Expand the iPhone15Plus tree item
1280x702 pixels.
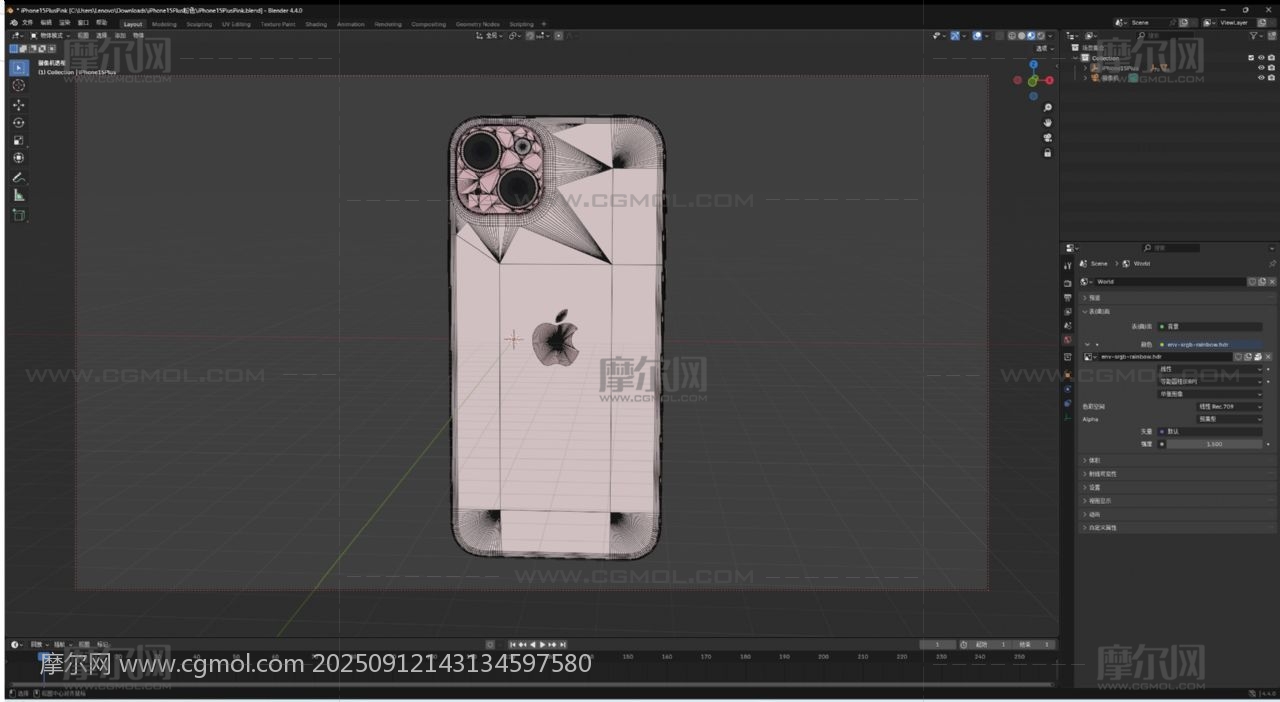tap(1085, 68)
